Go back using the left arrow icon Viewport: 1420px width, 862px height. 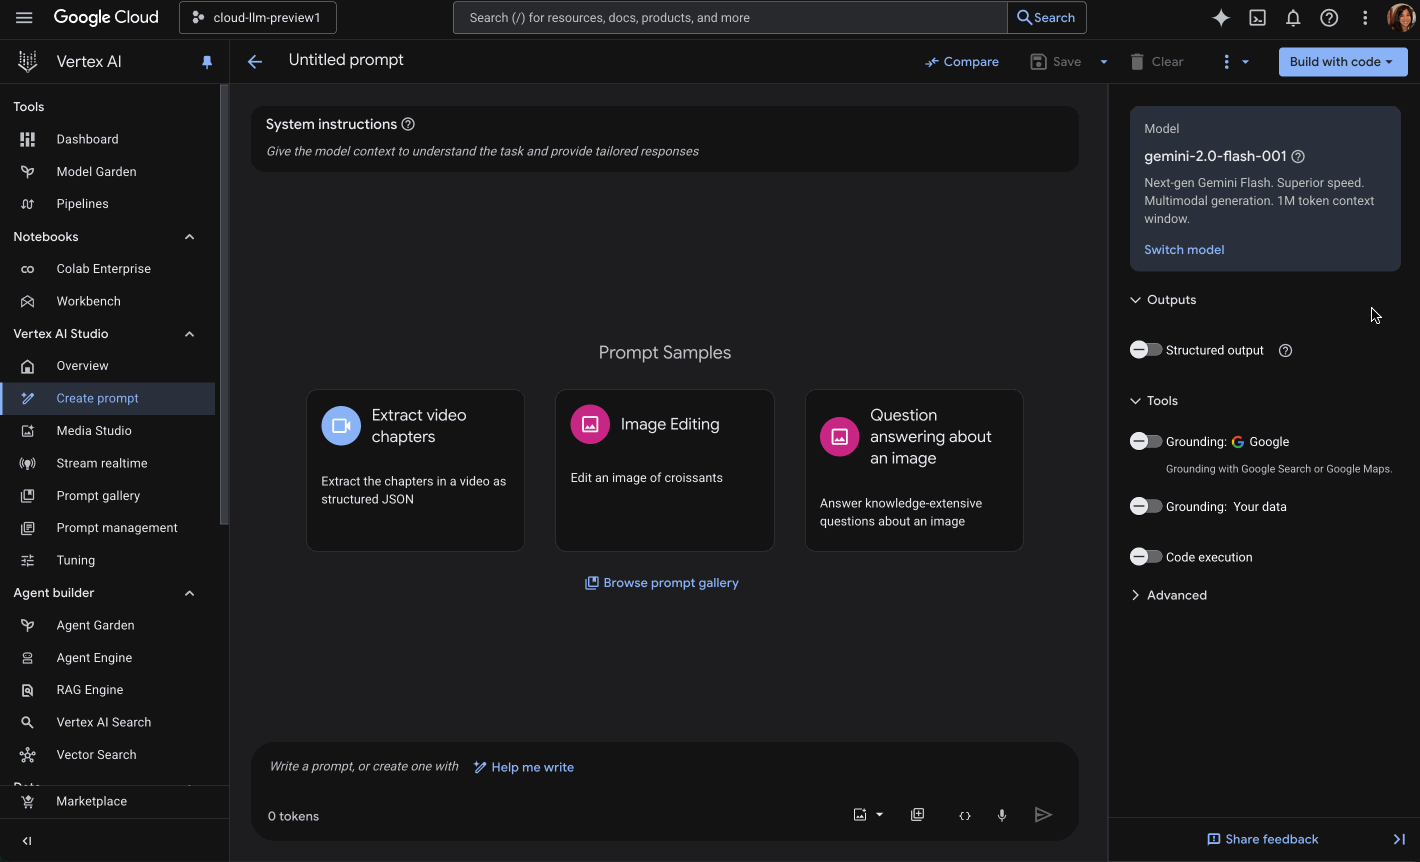click(255, 62)
